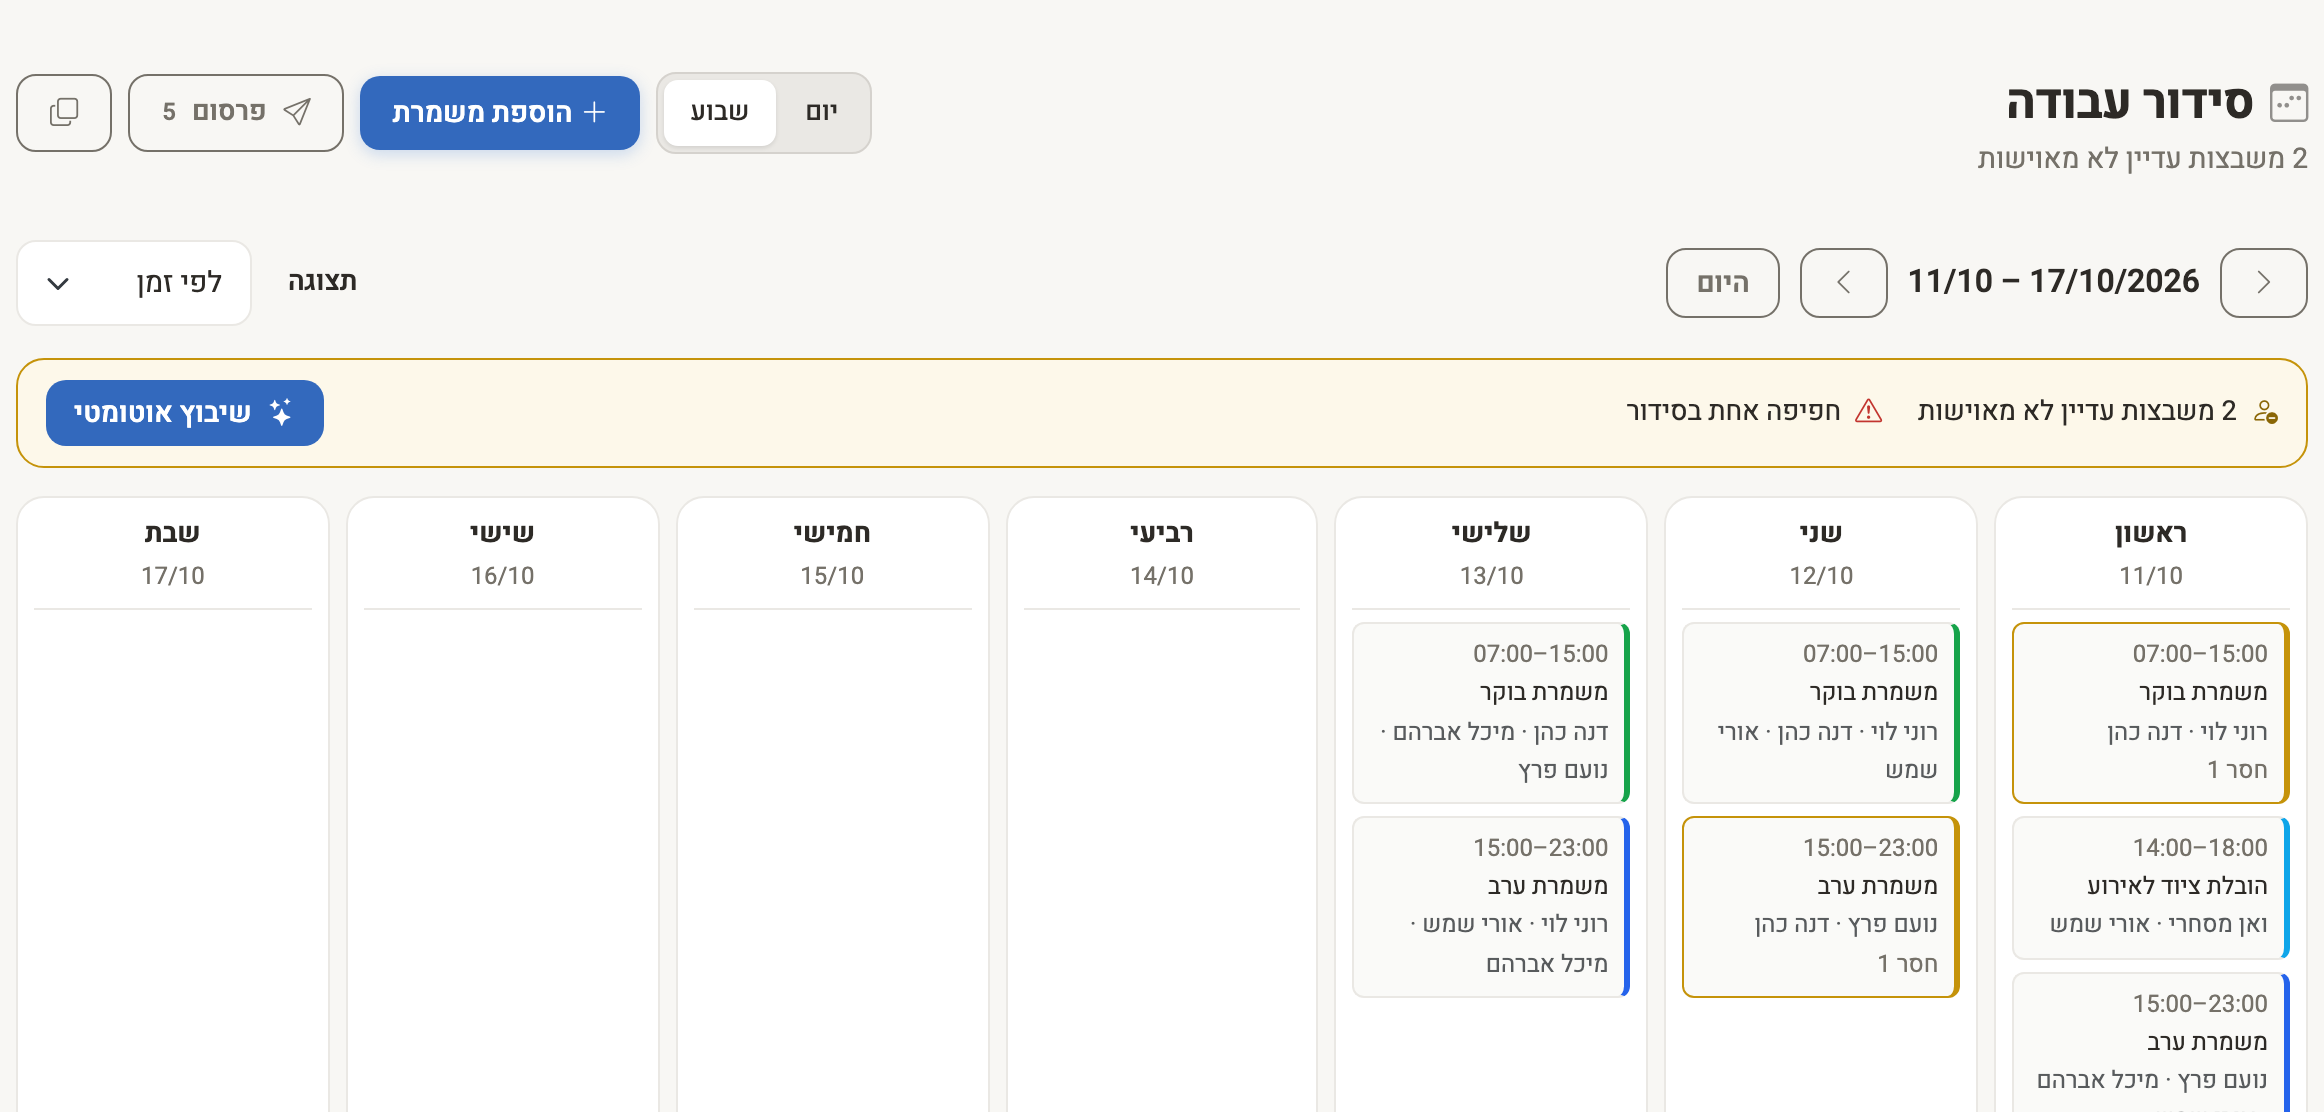Click the add shift button (הוספת משמרת)

click(500, 112)
